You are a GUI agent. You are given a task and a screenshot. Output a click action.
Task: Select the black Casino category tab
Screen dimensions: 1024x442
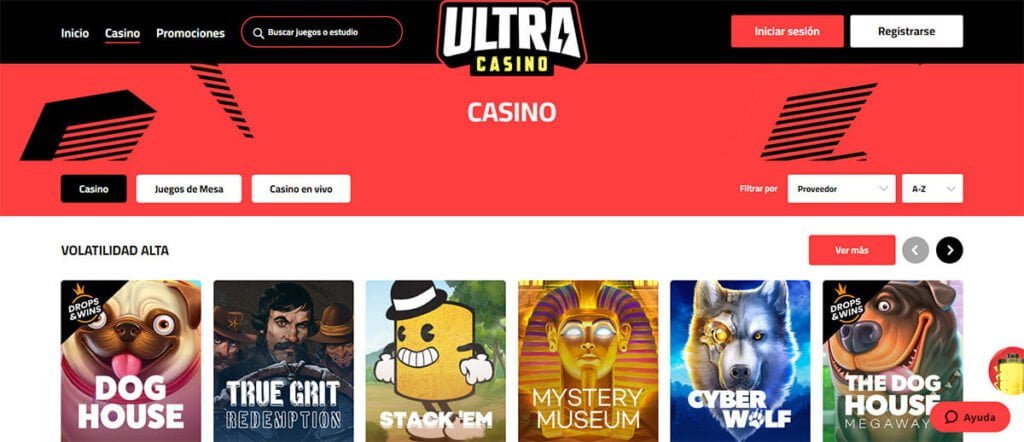[x=93, y=189]
